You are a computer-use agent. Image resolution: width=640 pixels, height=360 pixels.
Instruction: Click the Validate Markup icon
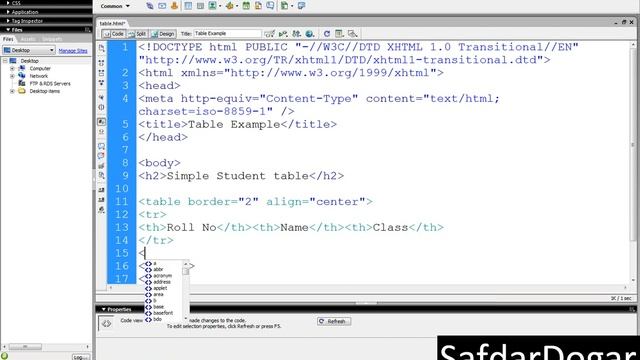pyautogui.click(x=283, y=34)
